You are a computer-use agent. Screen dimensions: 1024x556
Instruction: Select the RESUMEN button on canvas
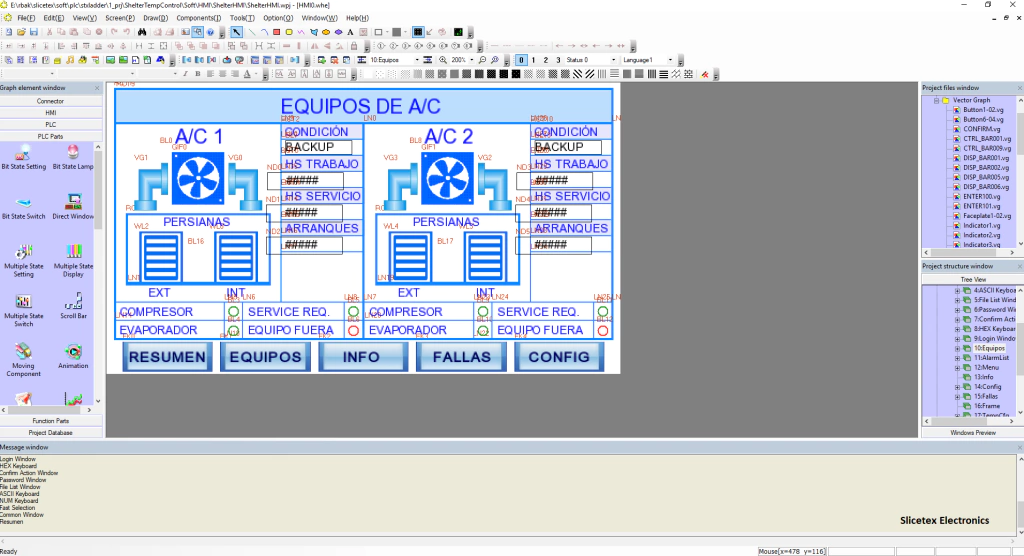coord(167,357)
